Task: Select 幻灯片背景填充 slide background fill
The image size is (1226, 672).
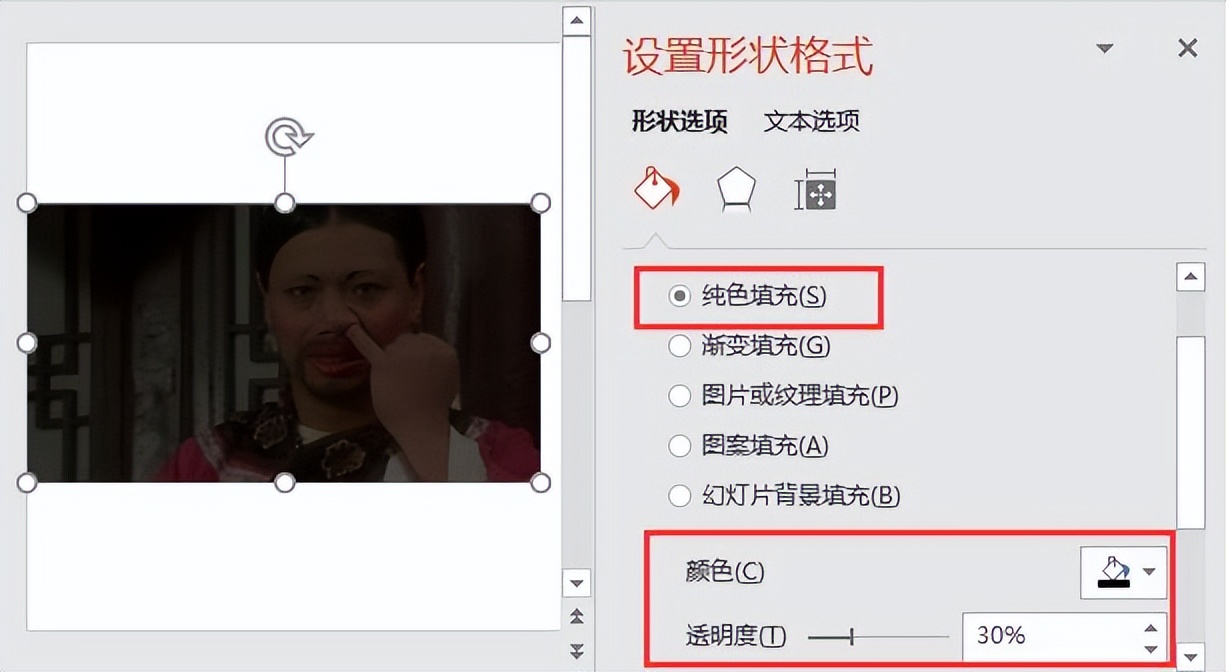Action: click(785, 496)
